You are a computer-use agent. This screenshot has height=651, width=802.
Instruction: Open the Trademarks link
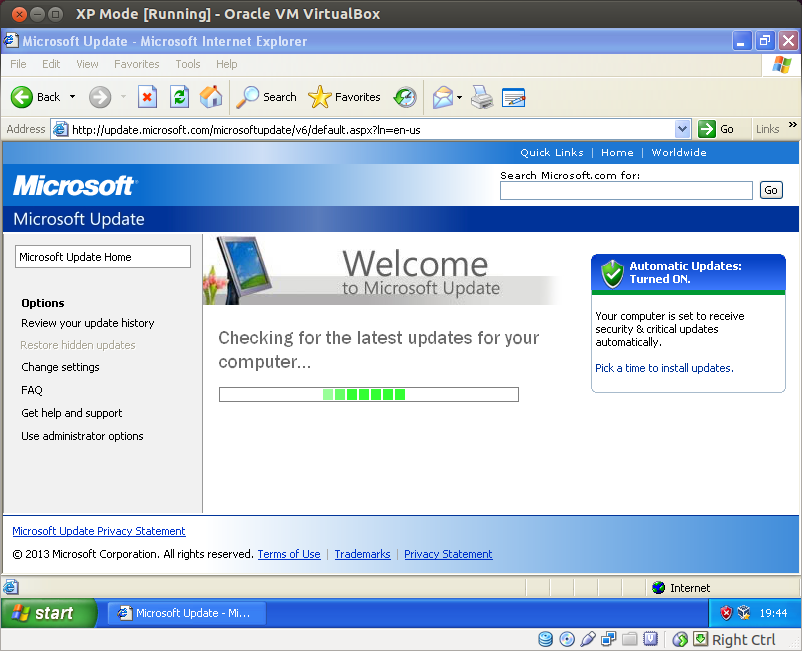tap(362, 554)
